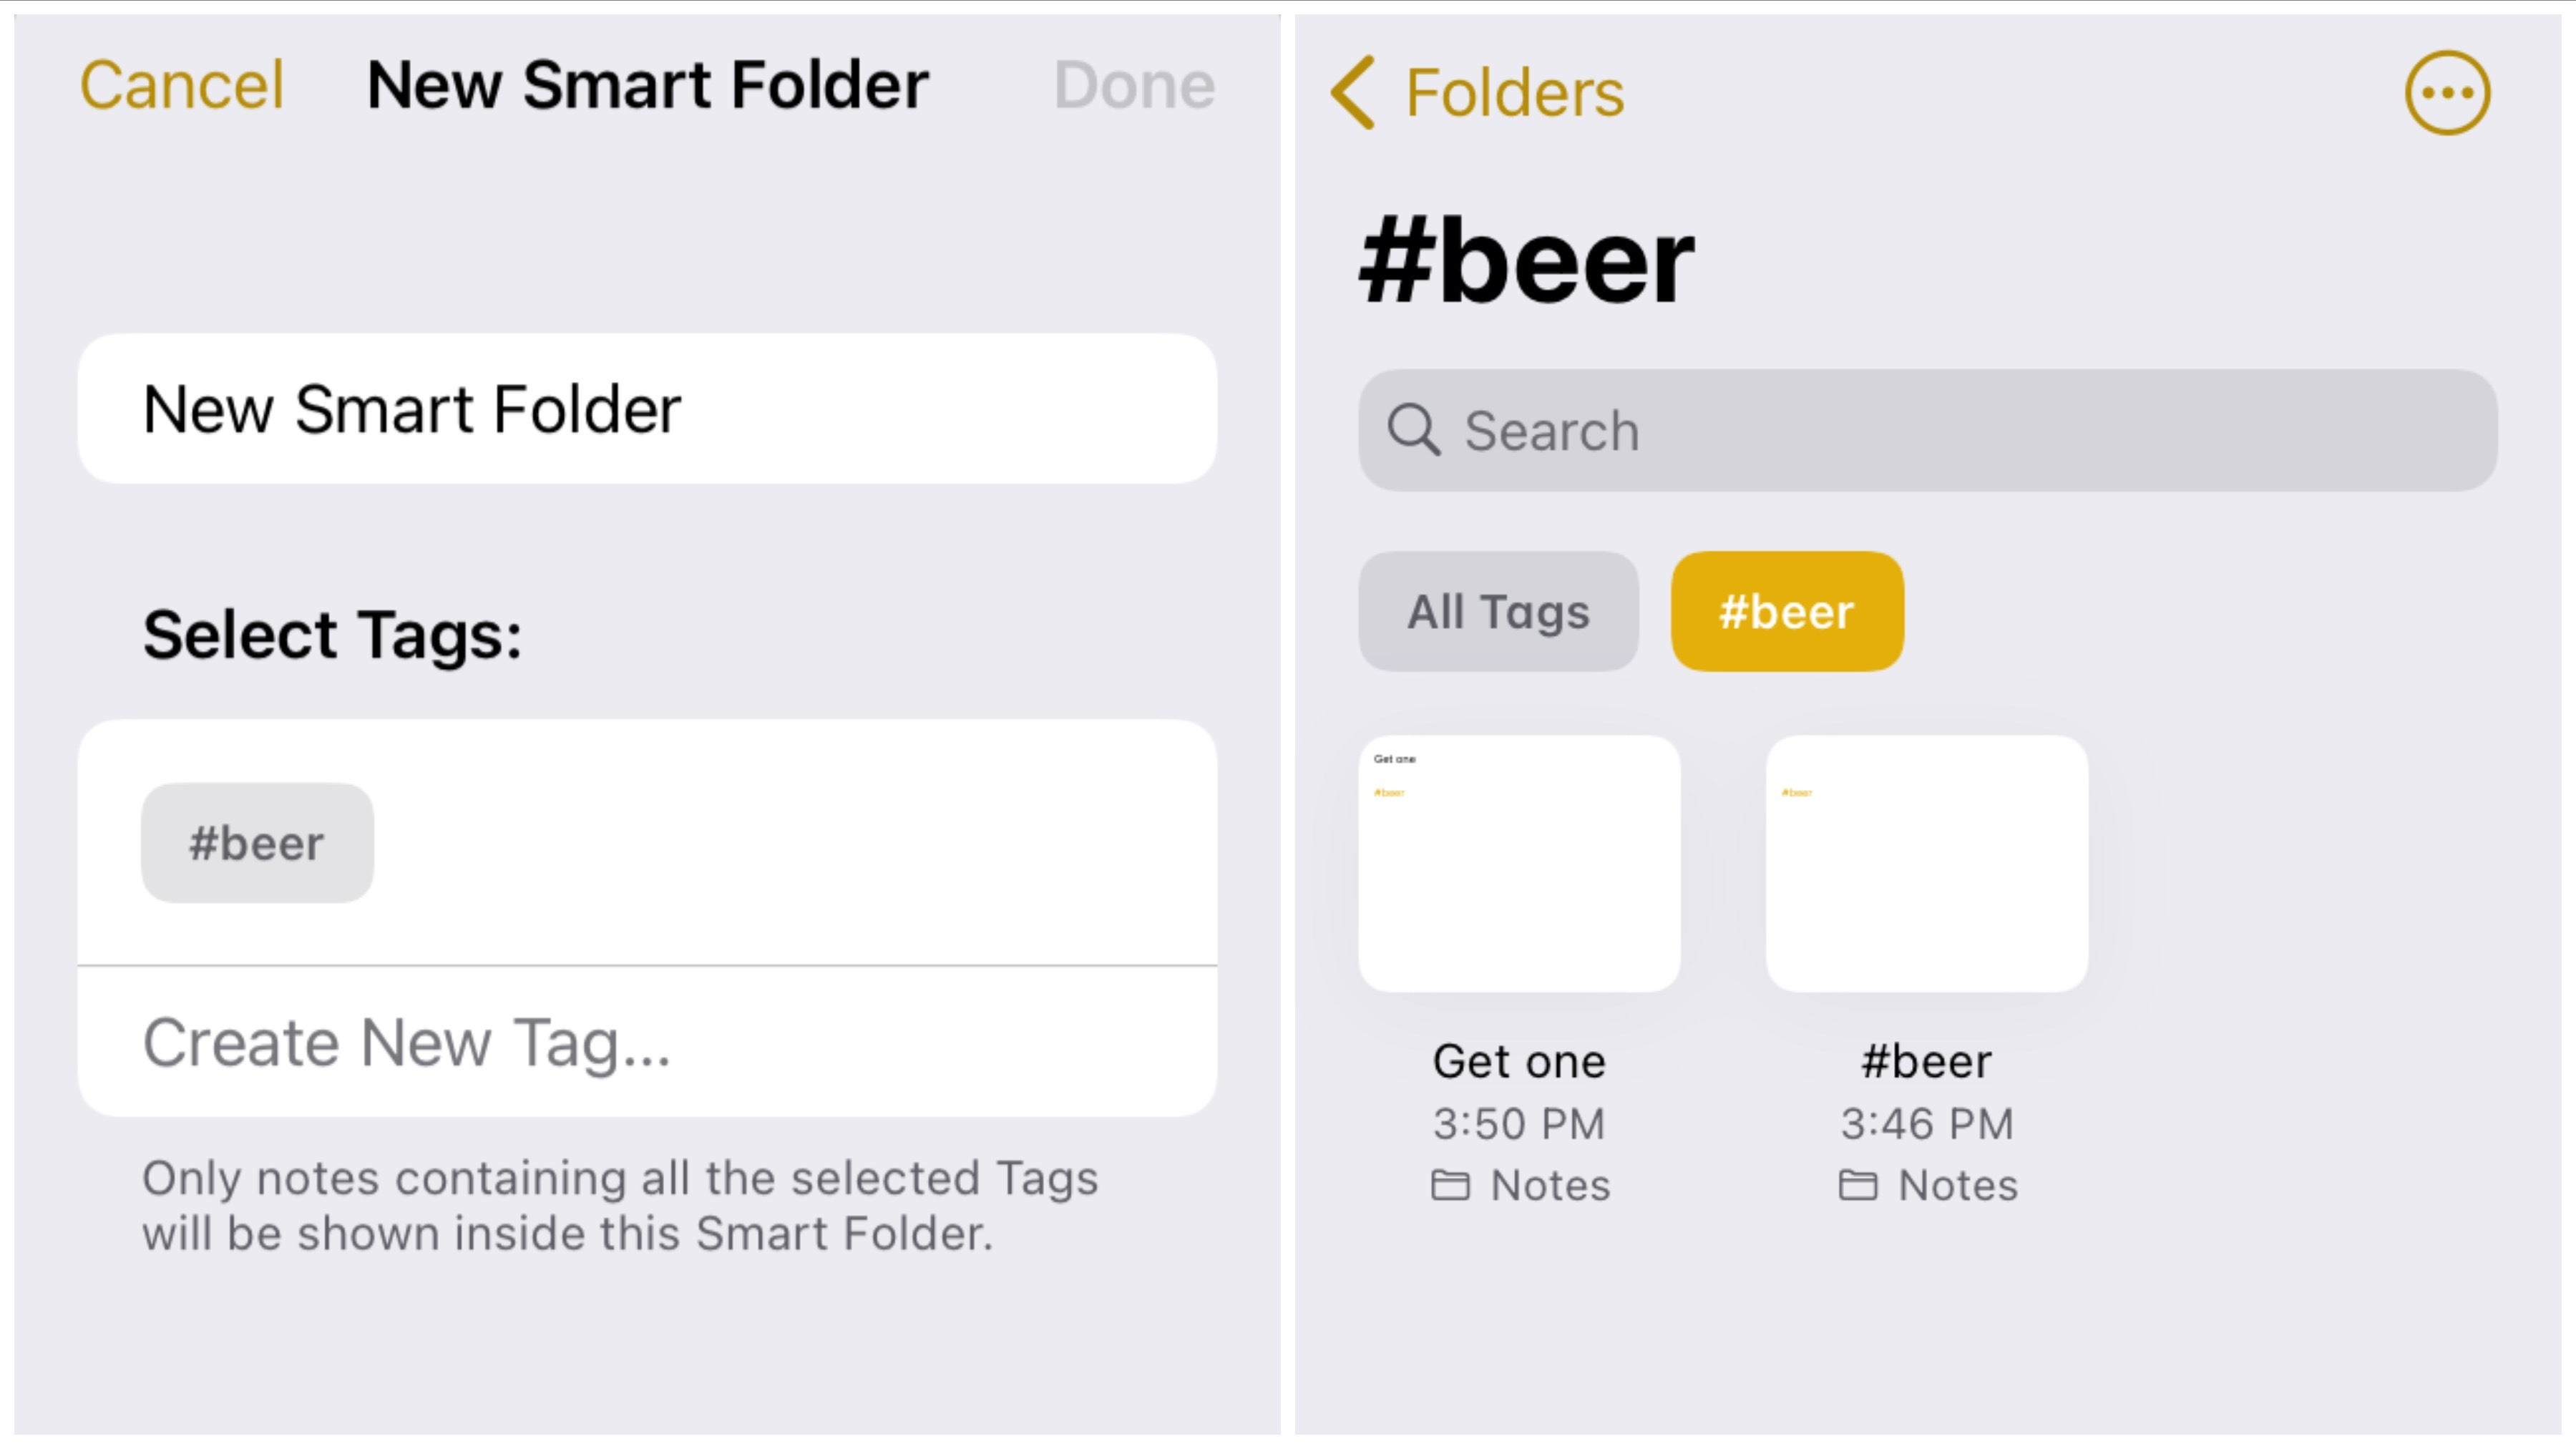The image size is (2576, 1449).
Task: Tap the #beer tag filter button
Action: tap(1785, 610)
